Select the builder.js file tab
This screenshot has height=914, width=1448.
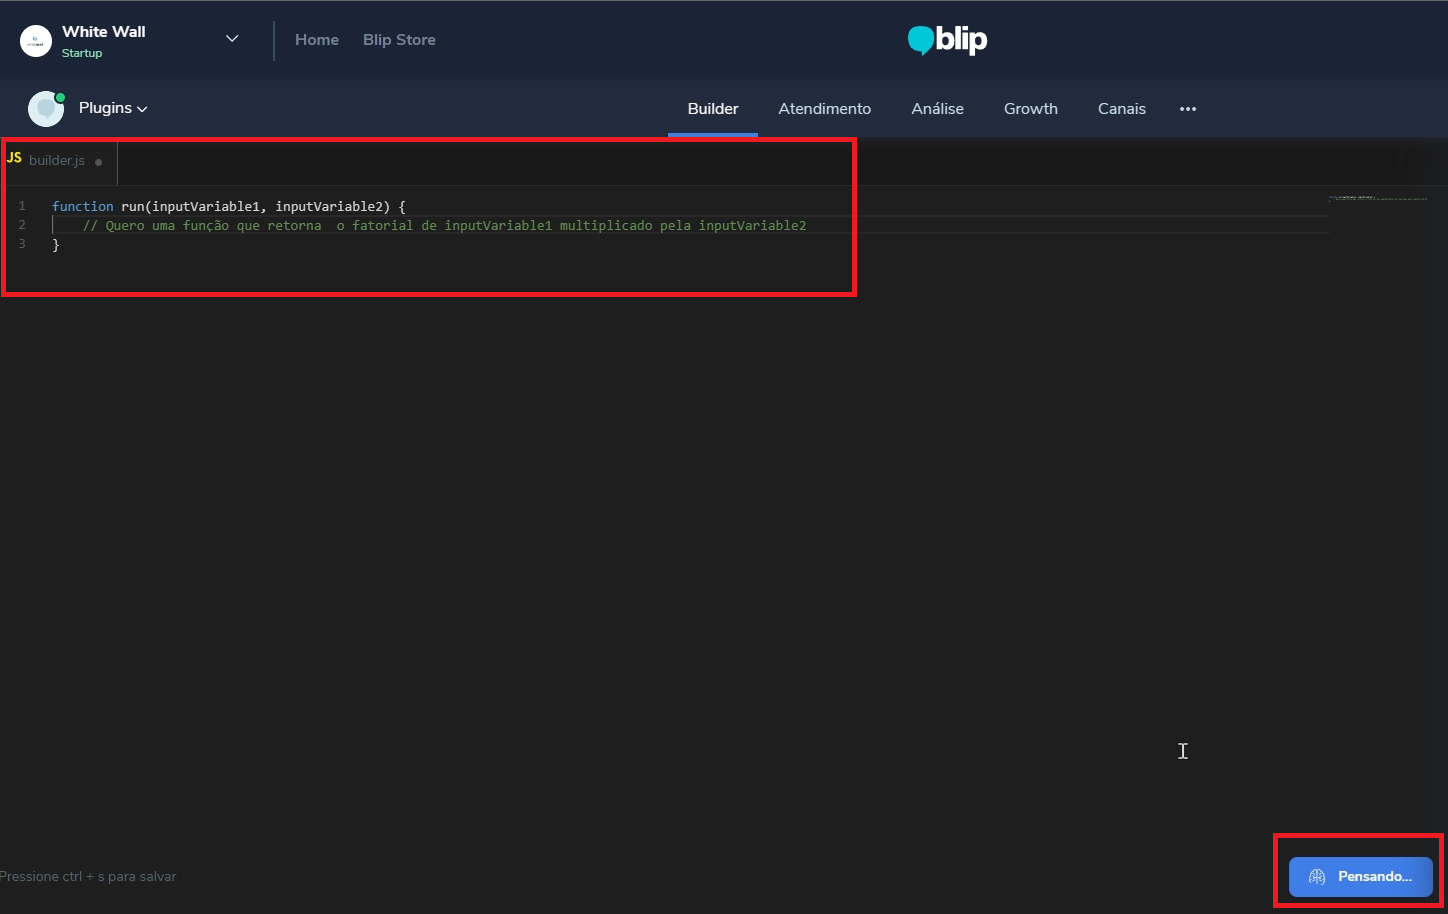click(x=59, y=161)
